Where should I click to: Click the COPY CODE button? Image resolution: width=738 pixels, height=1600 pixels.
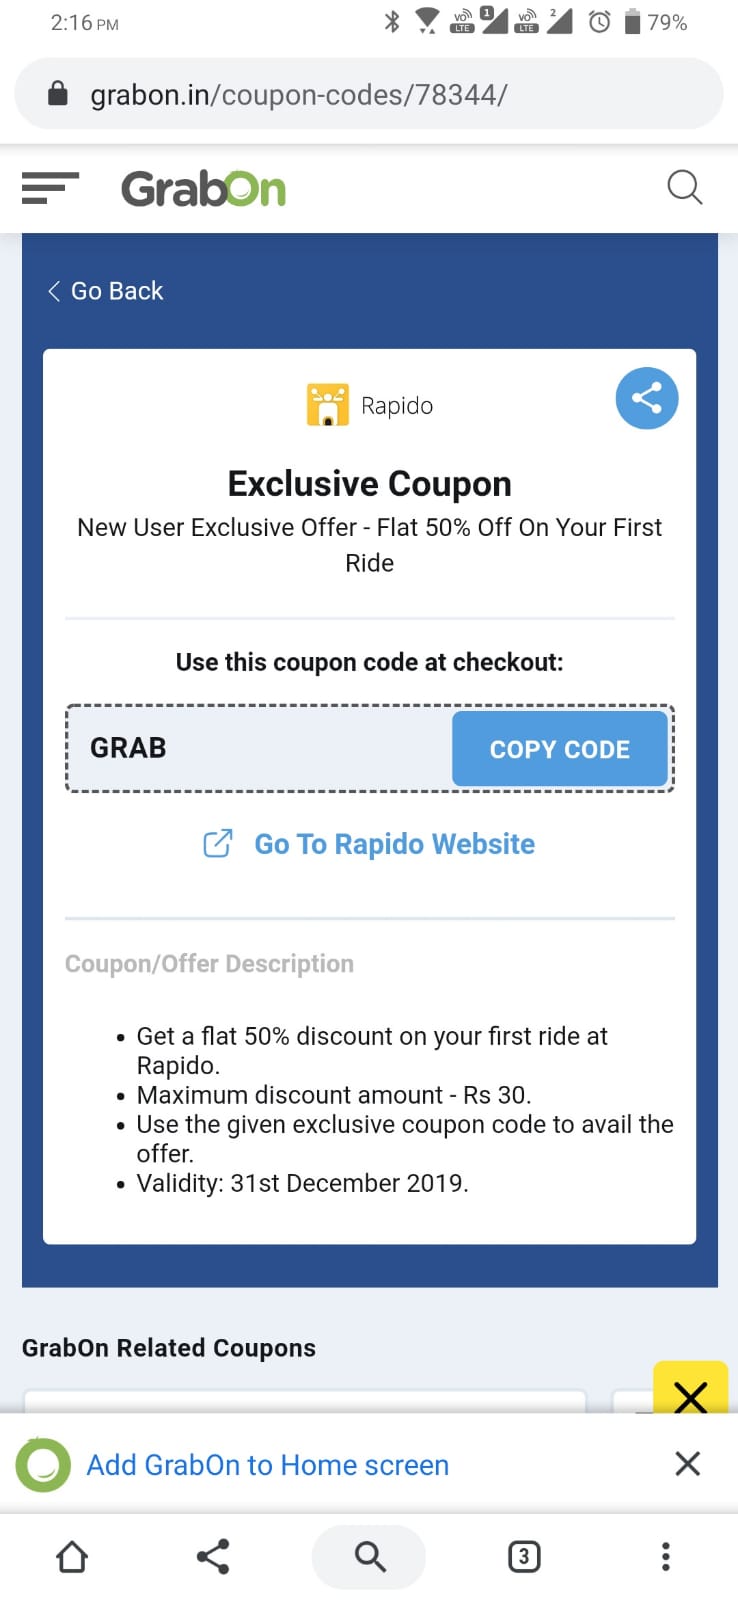point(560,749)
